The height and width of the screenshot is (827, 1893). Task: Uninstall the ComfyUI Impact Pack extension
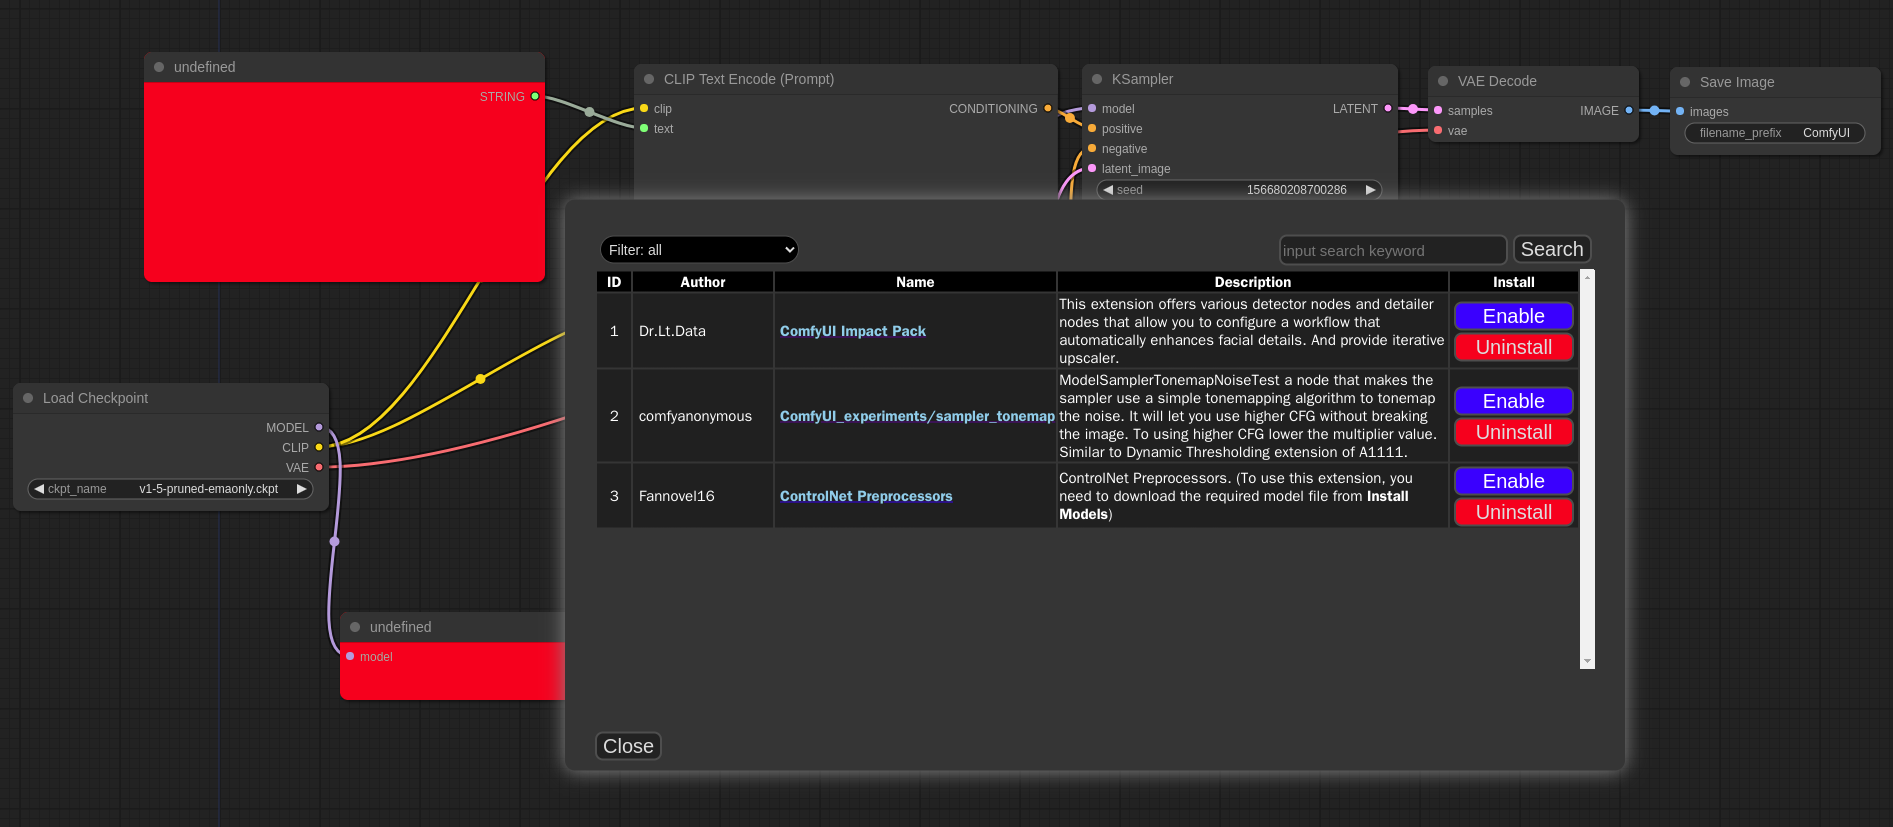click(1513, 347)
